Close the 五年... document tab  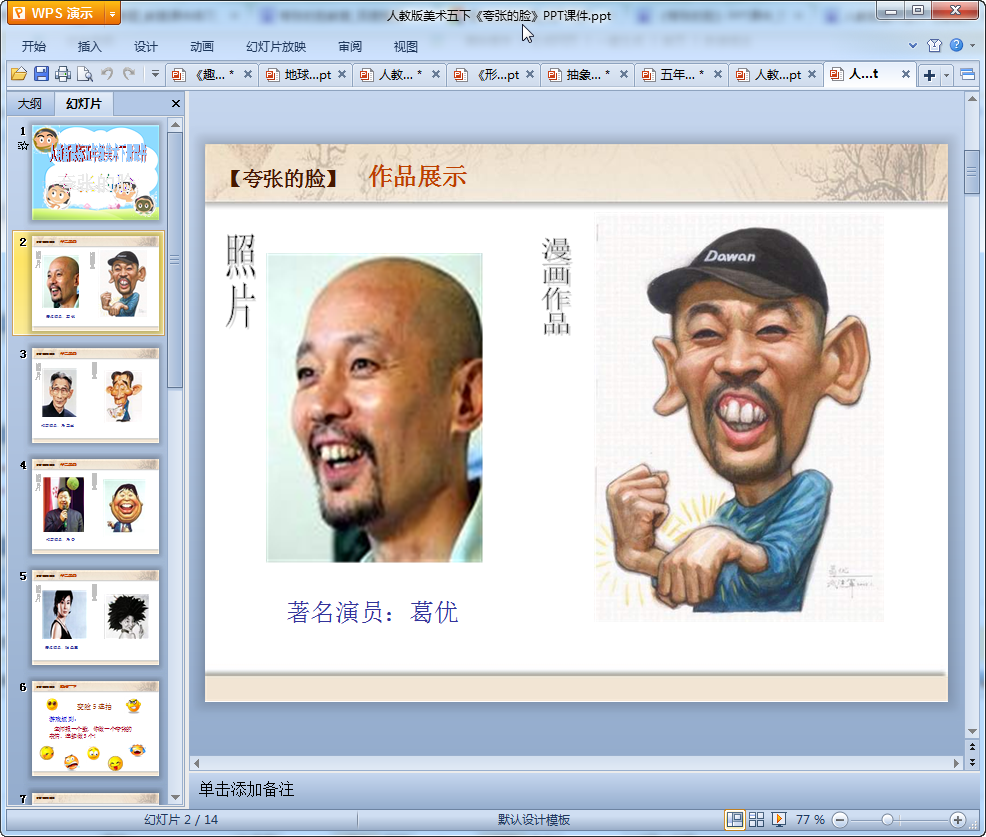click(x=717, y=74)
